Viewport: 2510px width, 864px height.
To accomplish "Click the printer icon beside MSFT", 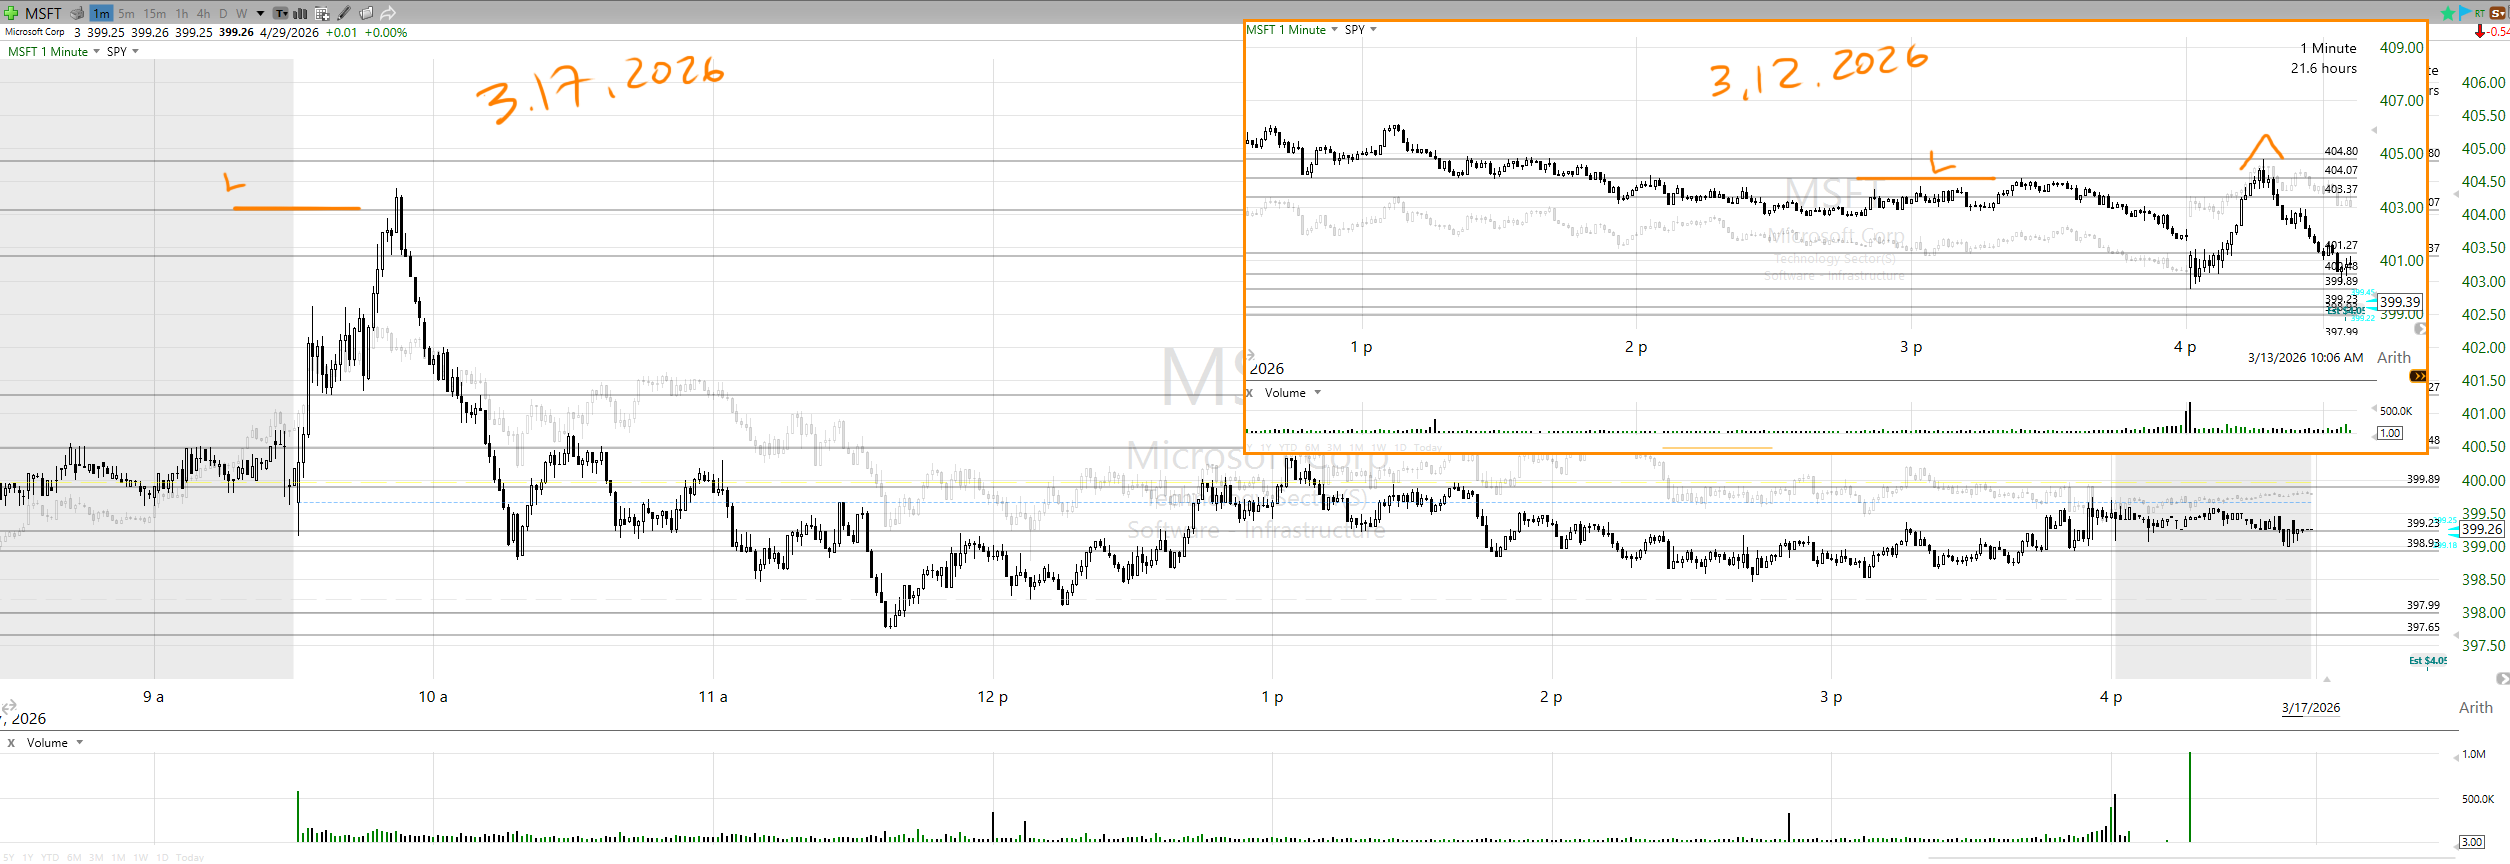I will [77, 13].
